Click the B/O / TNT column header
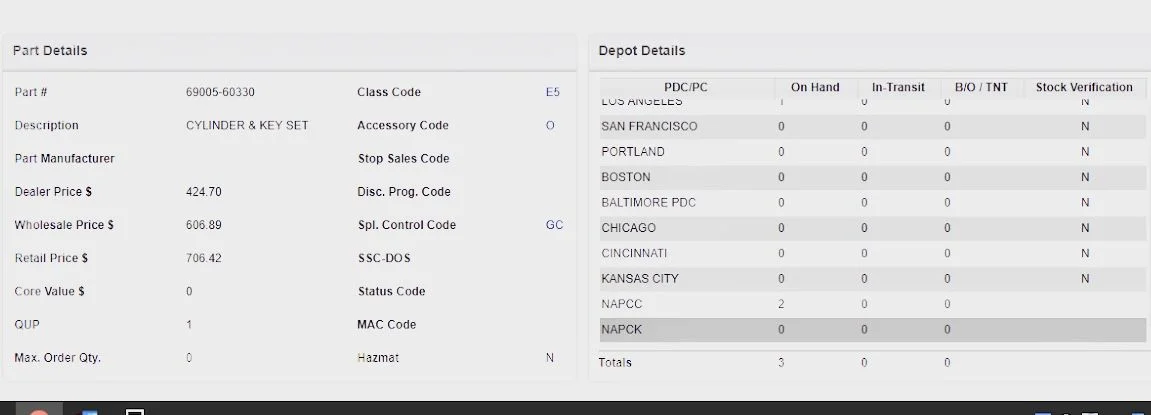Image resolution: width=1151 pixels, height=415 pixels. [x=981, y=88]
